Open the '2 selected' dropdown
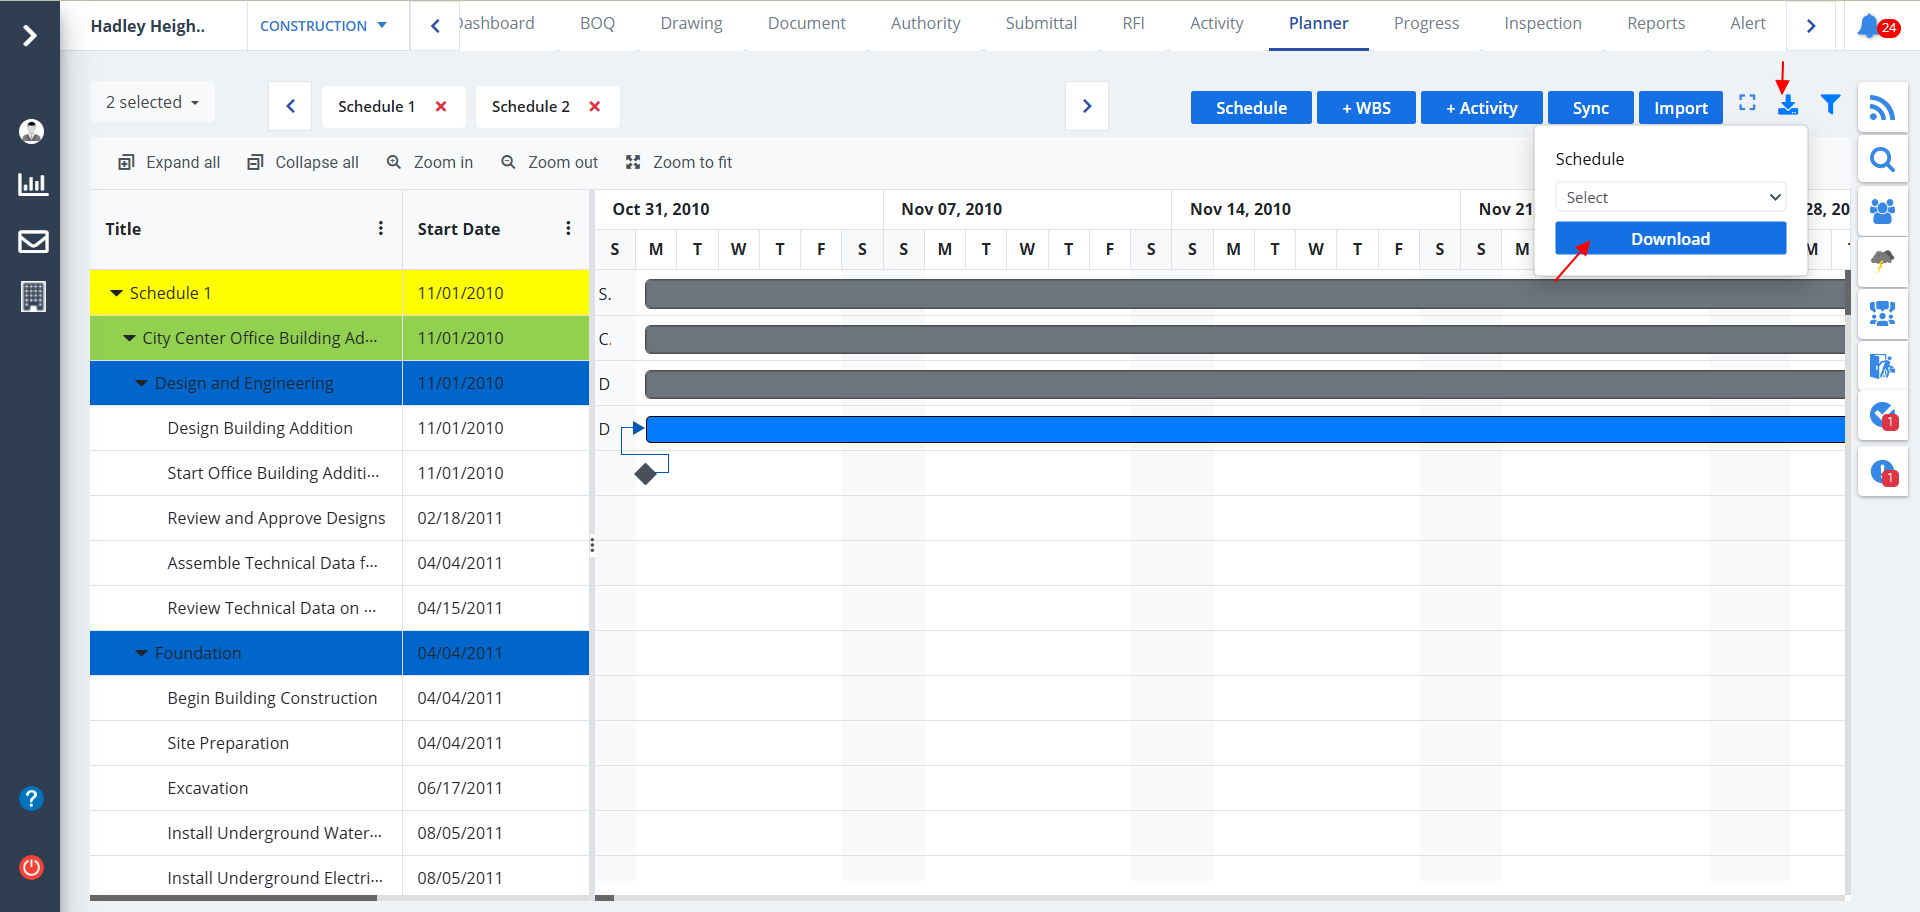Viewport: 1920px width, 912px height. [152, 102]
